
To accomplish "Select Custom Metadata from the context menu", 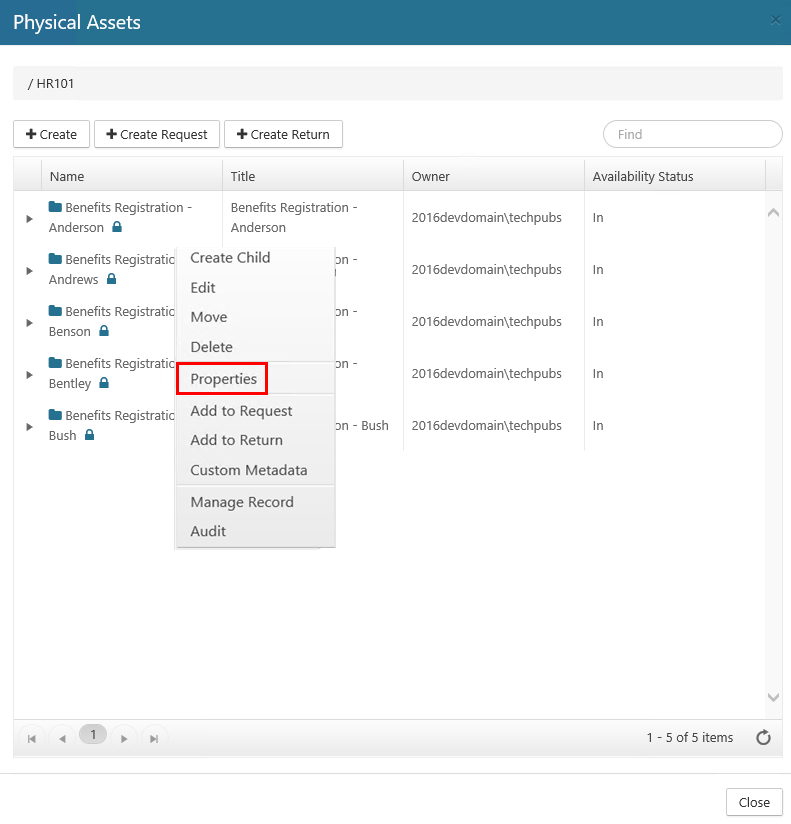I will 248,470.
